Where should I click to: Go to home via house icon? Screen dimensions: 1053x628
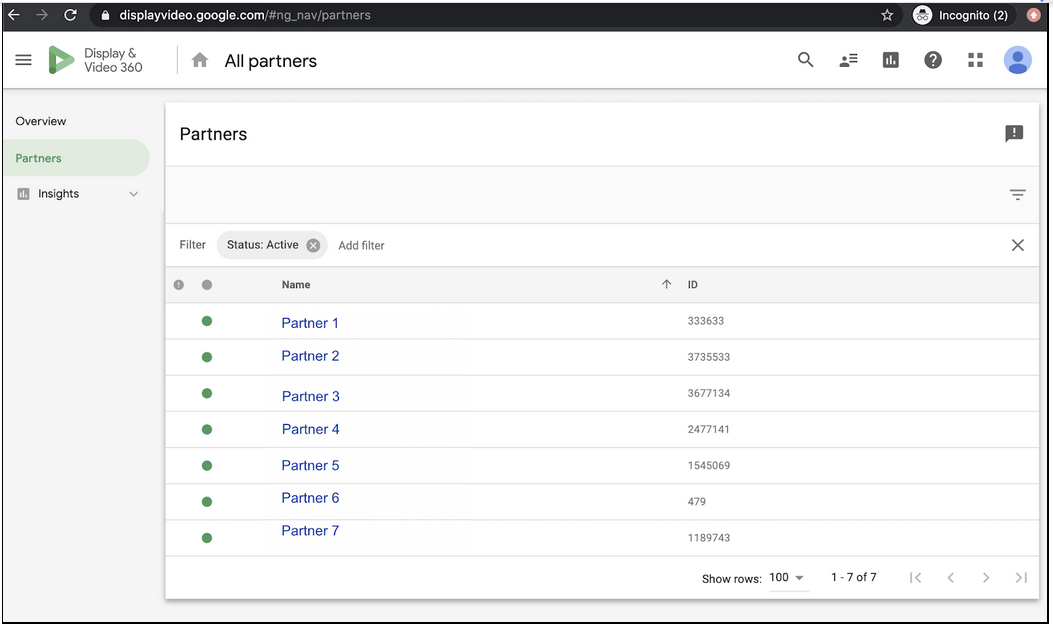click(199, 60)
